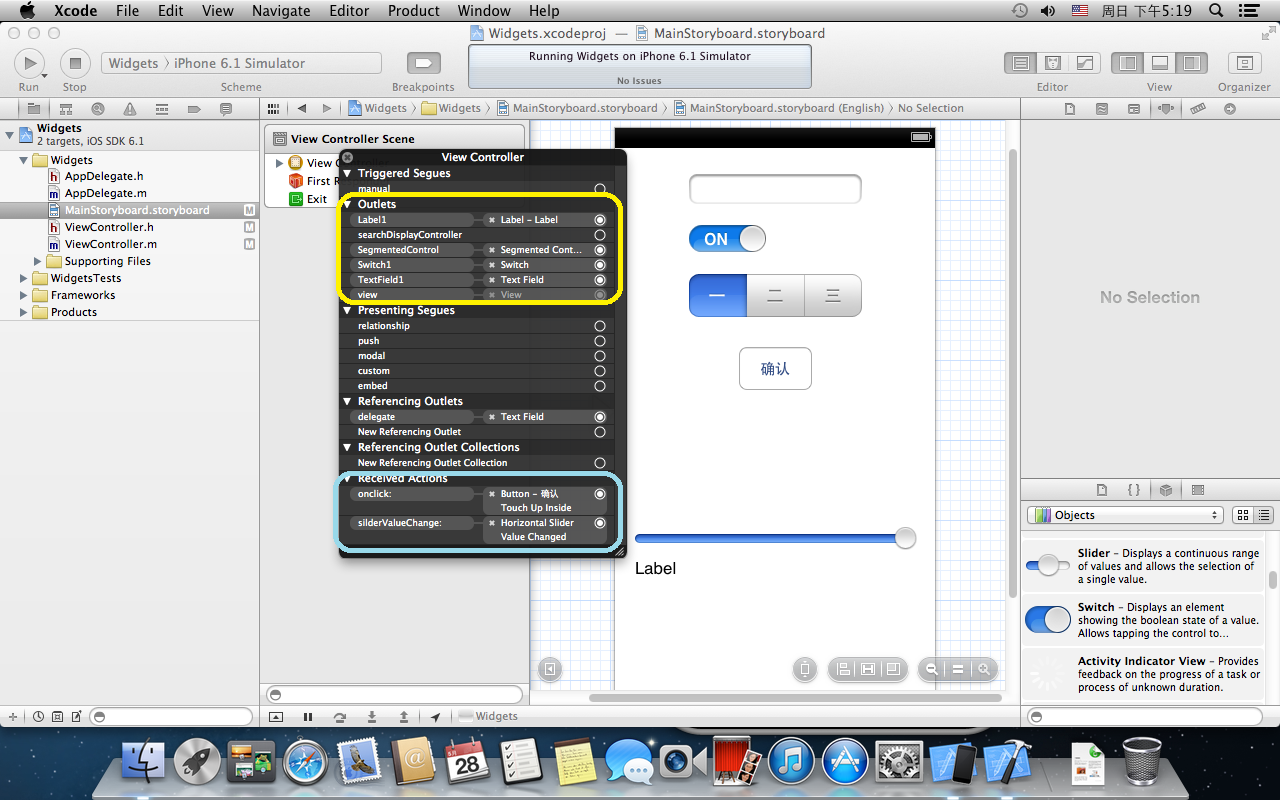Switch to the Code Snippet library tab
Image resolution: width=1280 pixels, height=800 pixels.
[x=1134, y=490]
